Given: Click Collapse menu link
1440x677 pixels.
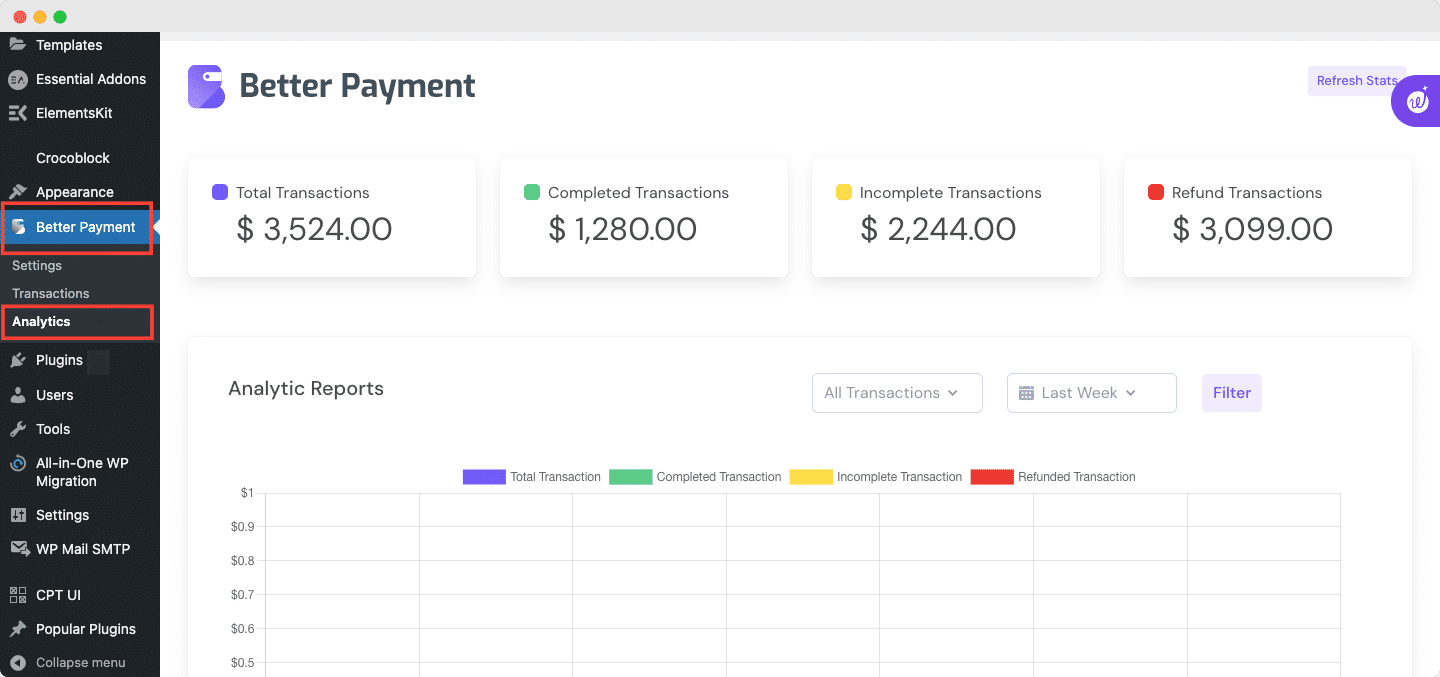Looking at the screenshot, I should (x=81, y=662).
